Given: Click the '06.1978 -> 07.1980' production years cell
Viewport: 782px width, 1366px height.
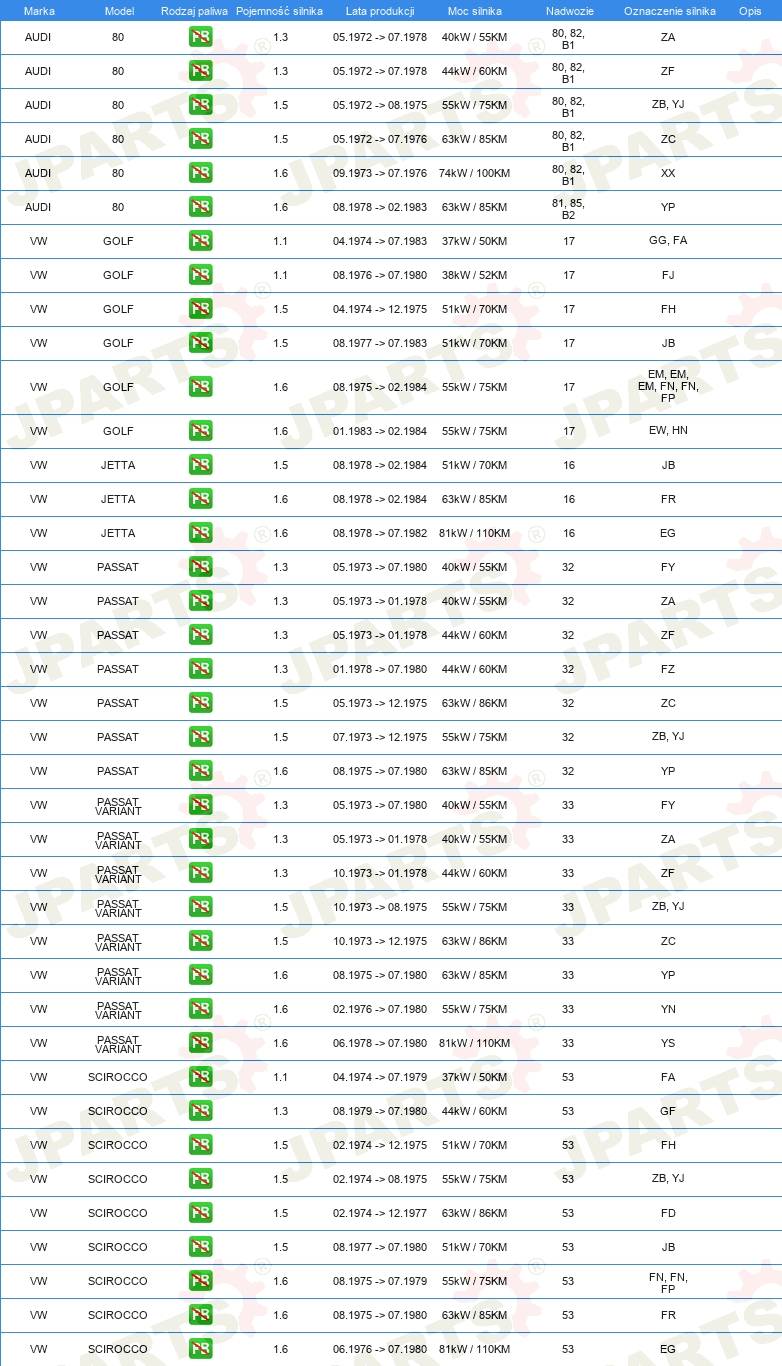Looking at the screenshot, I should point(380,1043).
